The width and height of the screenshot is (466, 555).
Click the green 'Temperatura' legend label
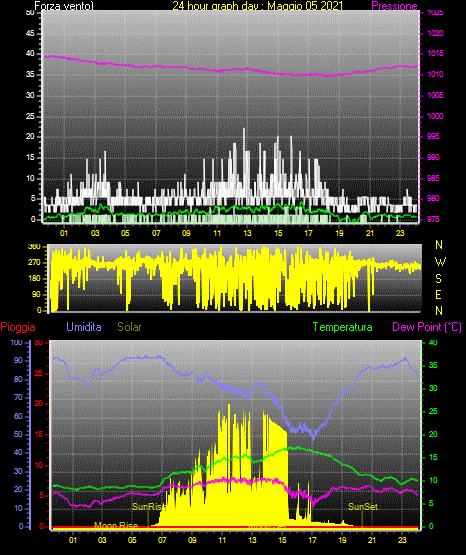pos(343,327)
